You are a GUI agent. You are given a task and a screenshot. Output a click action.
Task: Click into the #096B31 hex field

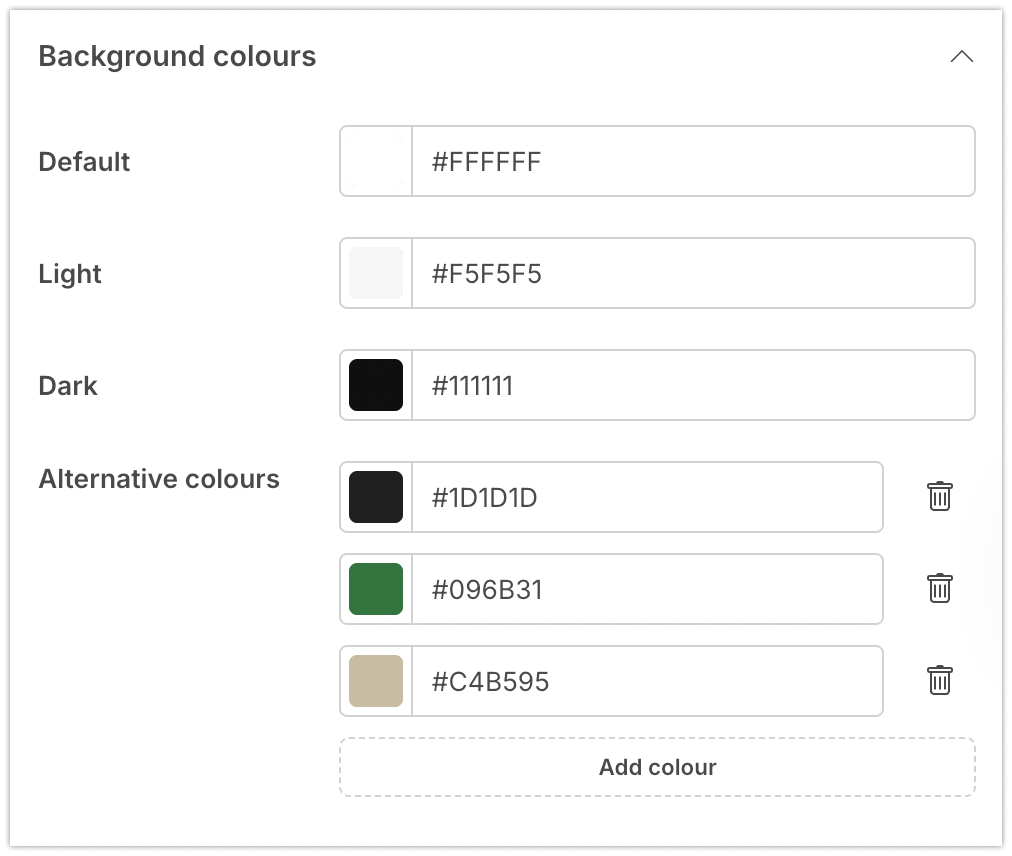pyautogui.click(x=646, y=589)
